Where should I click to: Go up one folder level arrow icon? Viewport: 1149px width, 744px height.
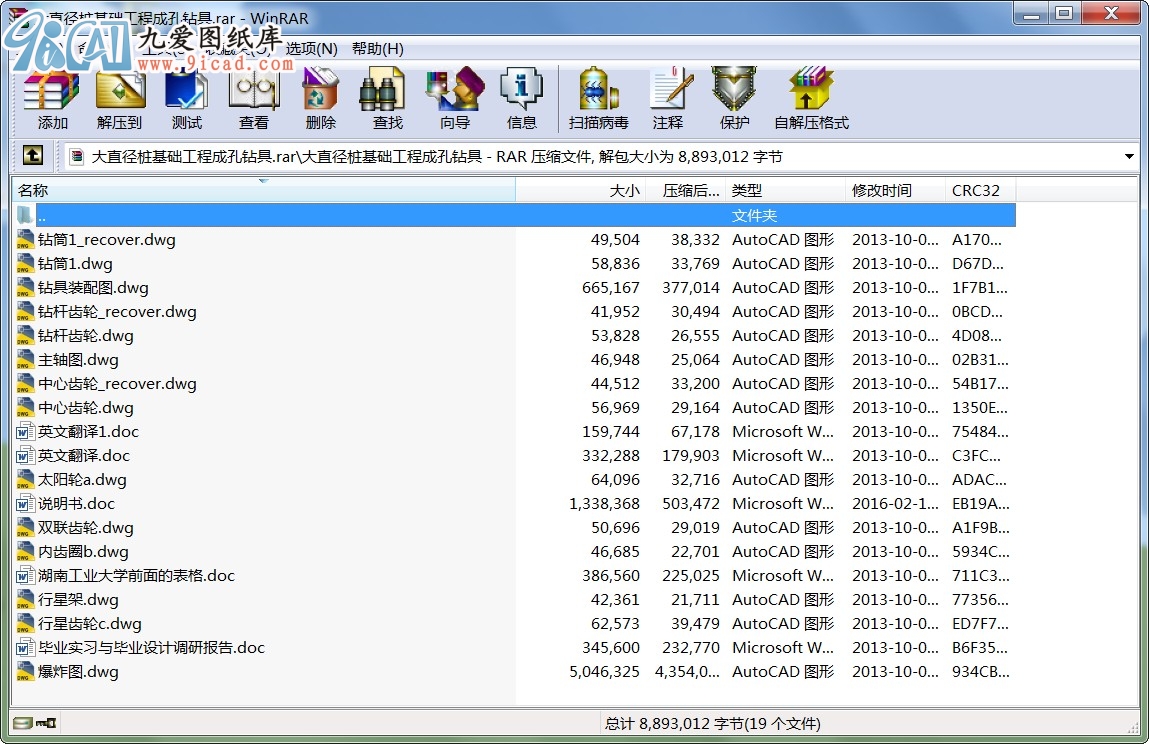coord(32,155)
